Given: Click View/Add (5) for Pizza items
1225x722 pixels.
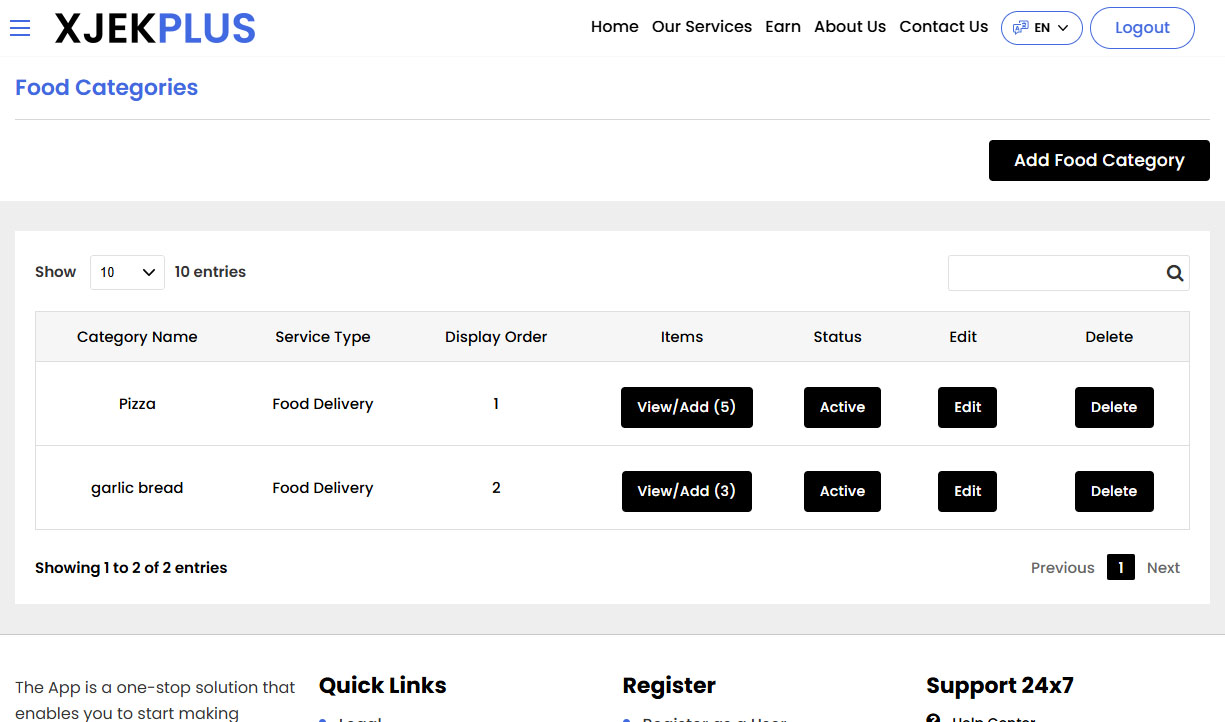Looking at the screenshot, I should [x=686, y=407].
